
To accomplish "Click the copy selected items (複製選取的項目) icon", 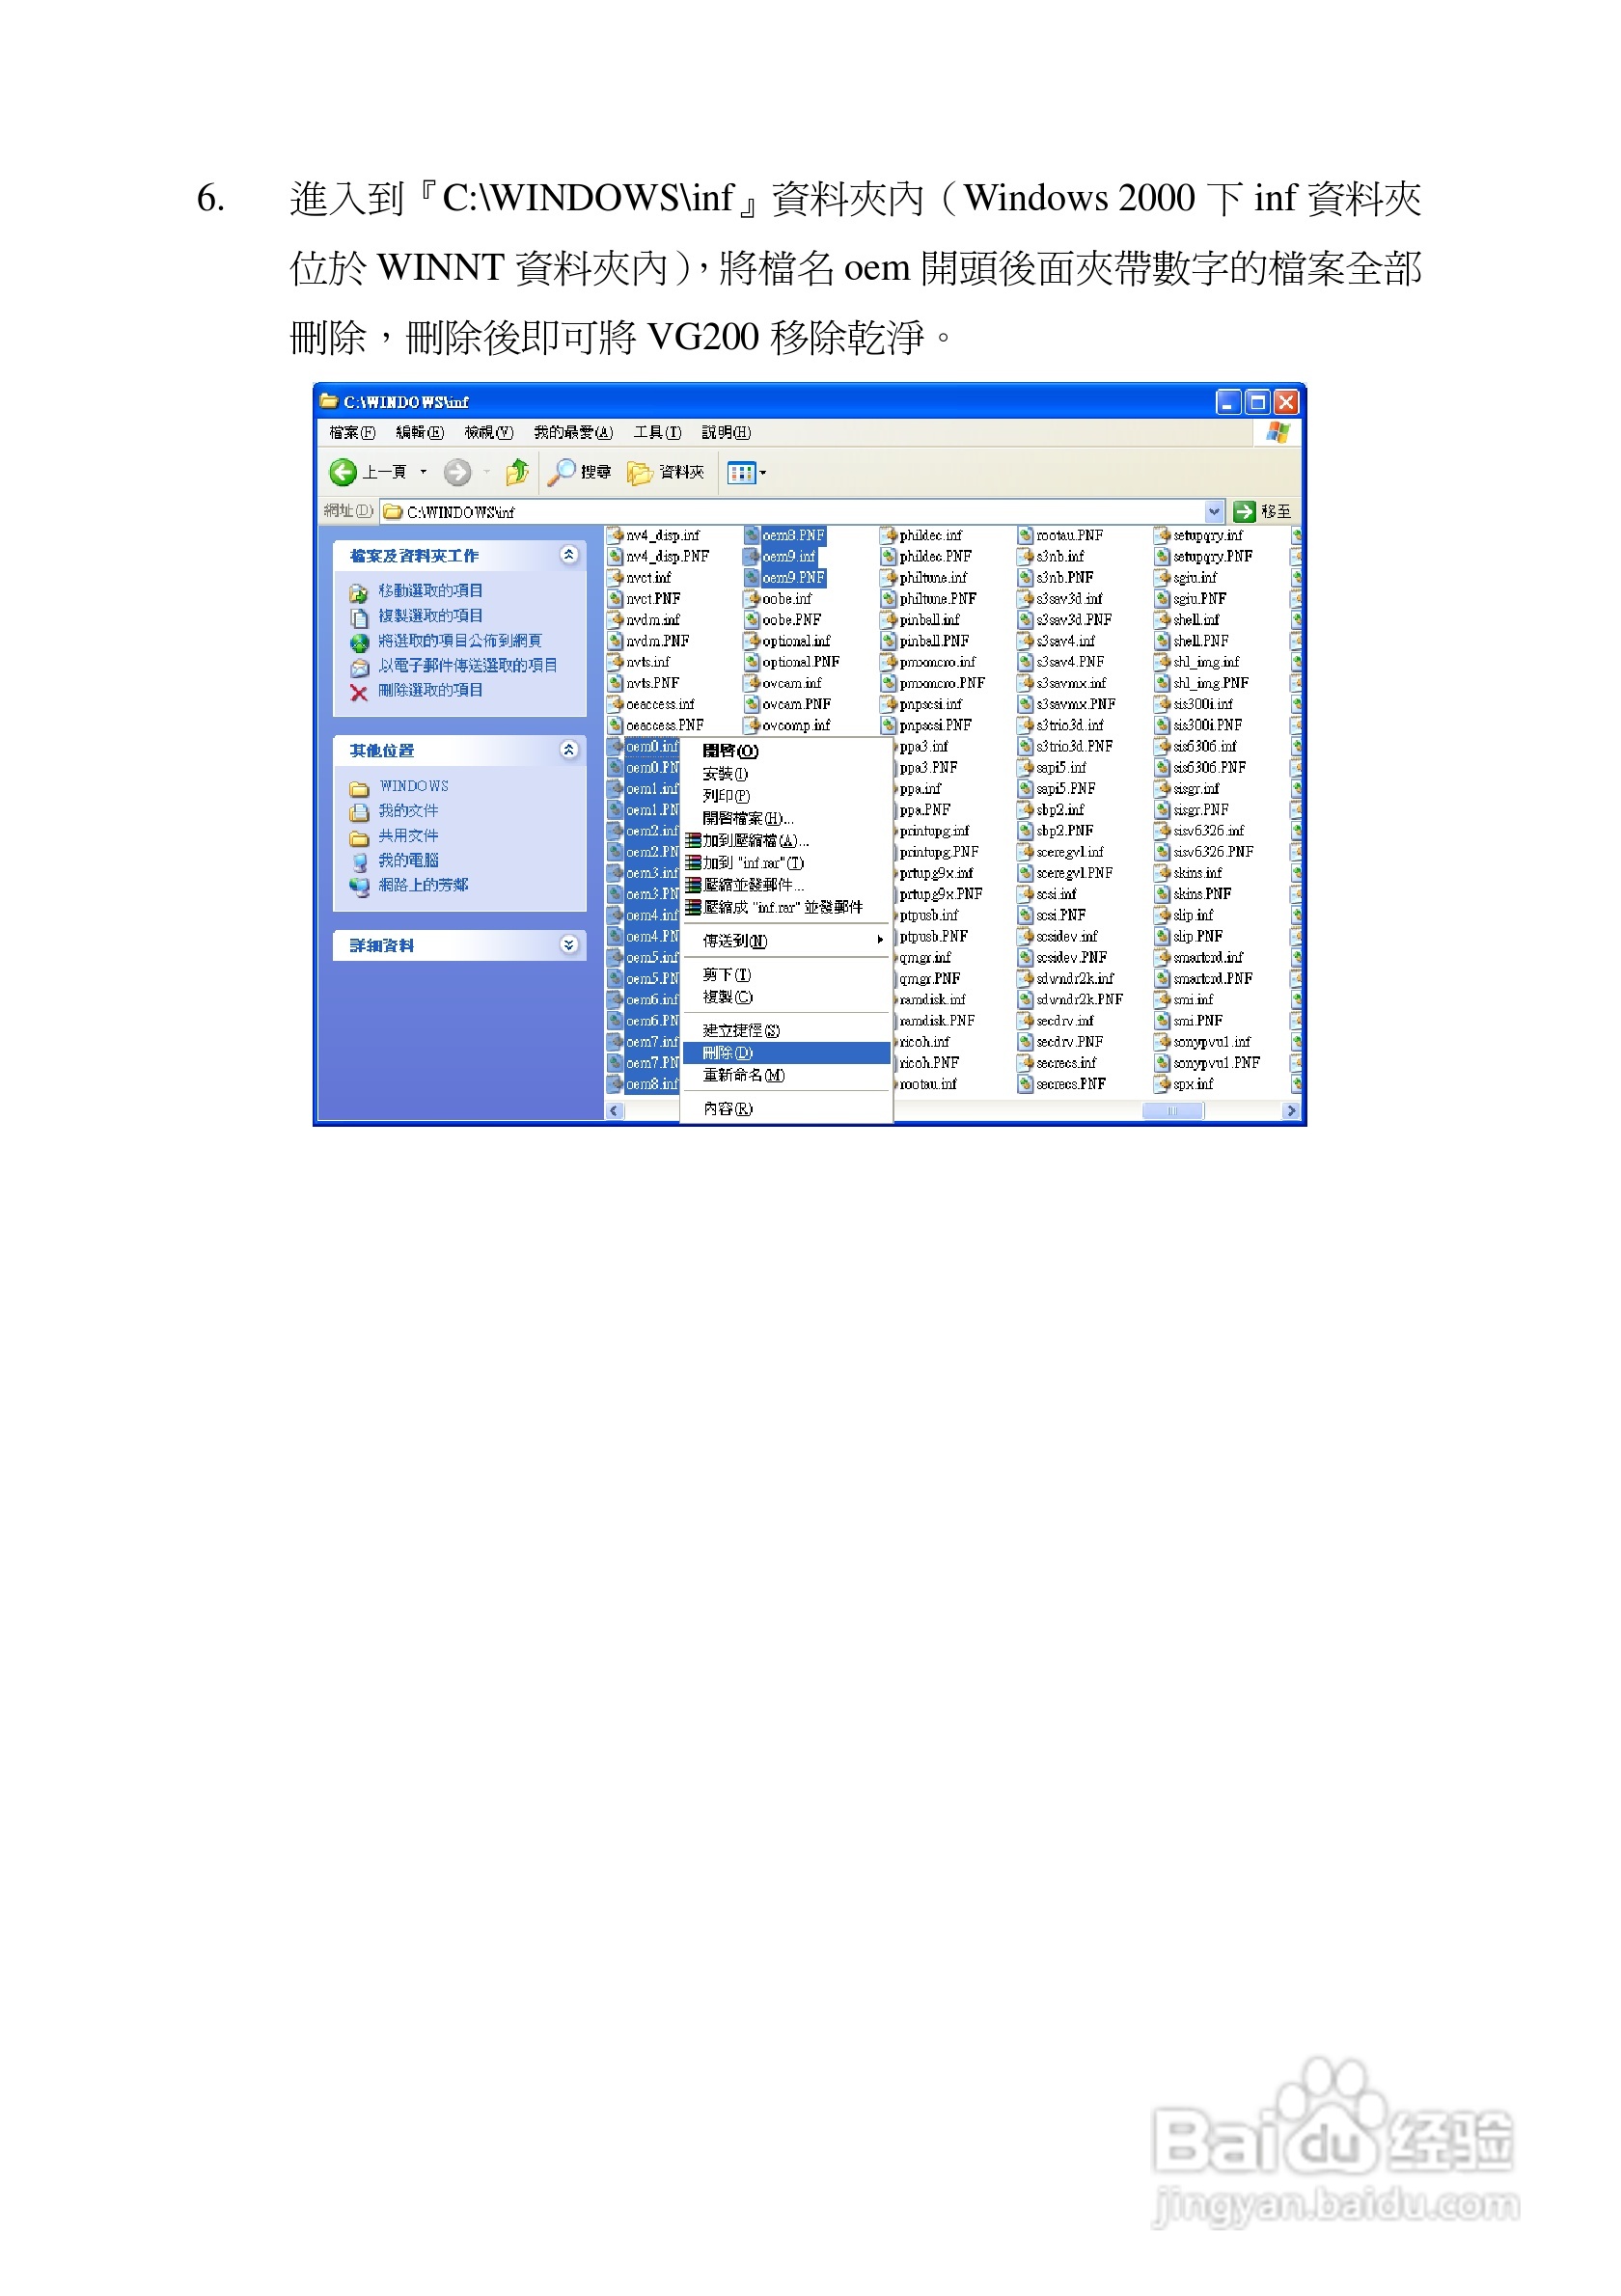I will 359,617.
